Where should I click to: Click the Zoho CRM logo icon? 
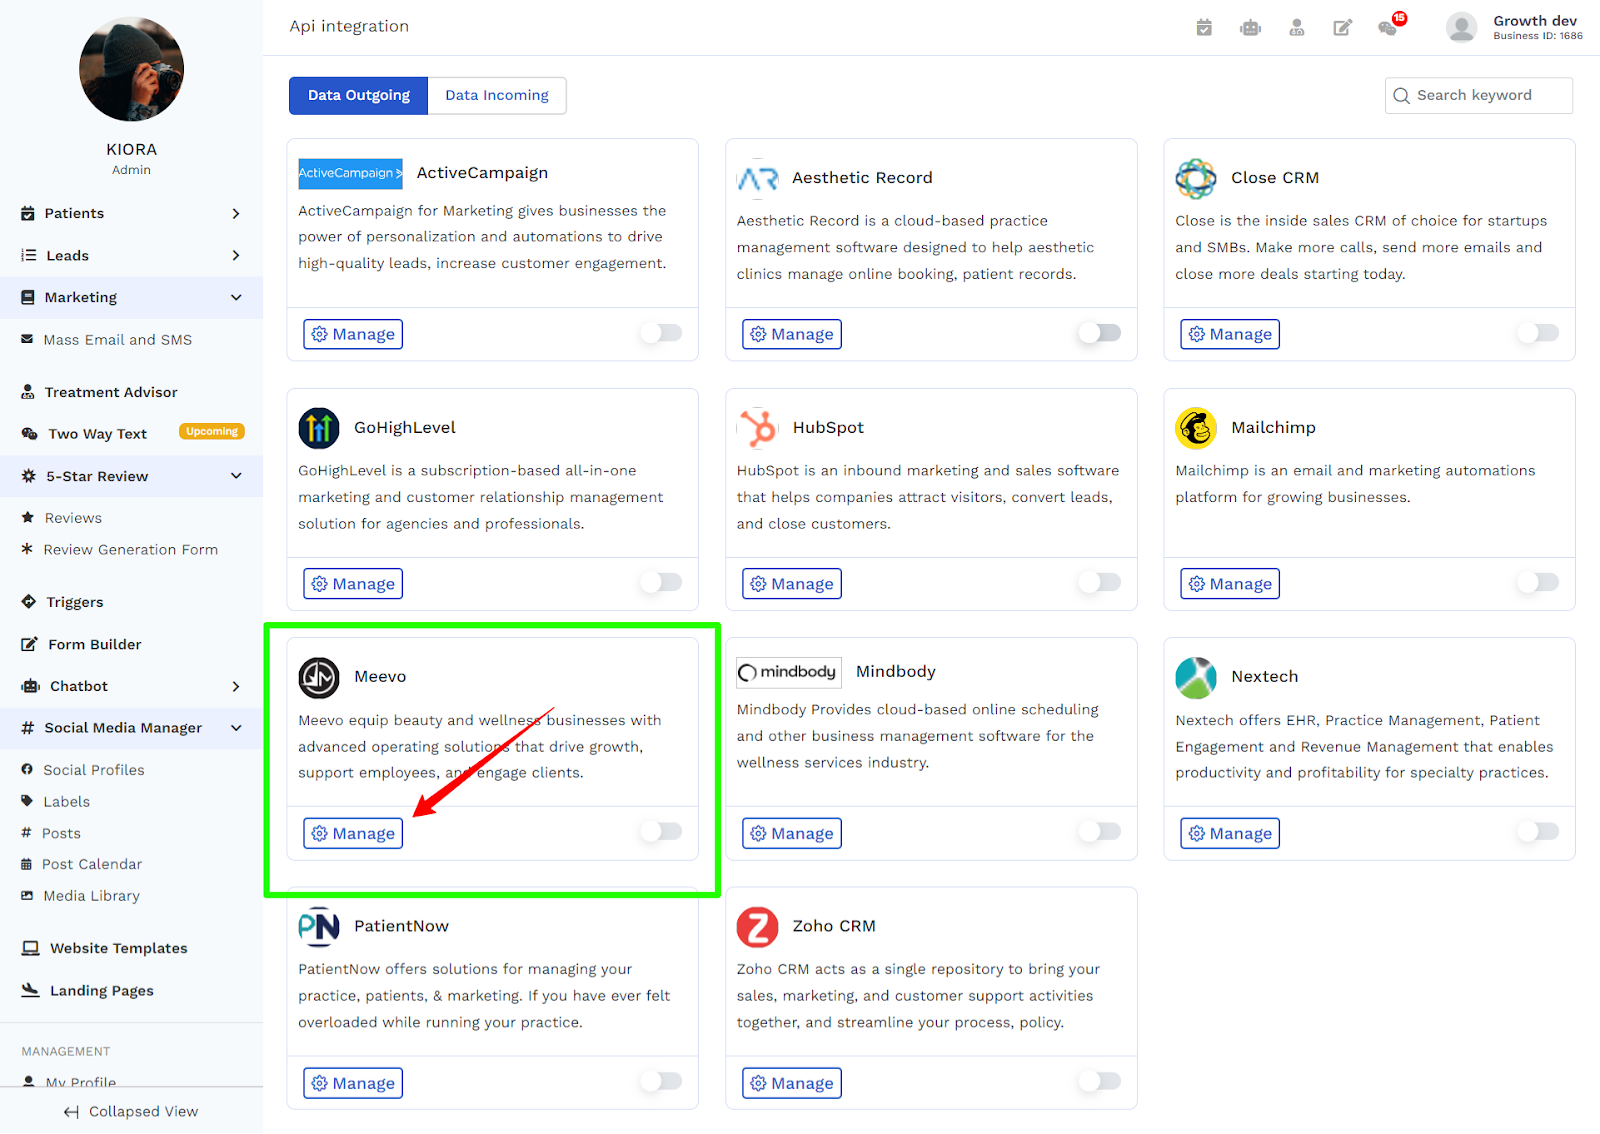pos(758,927)
